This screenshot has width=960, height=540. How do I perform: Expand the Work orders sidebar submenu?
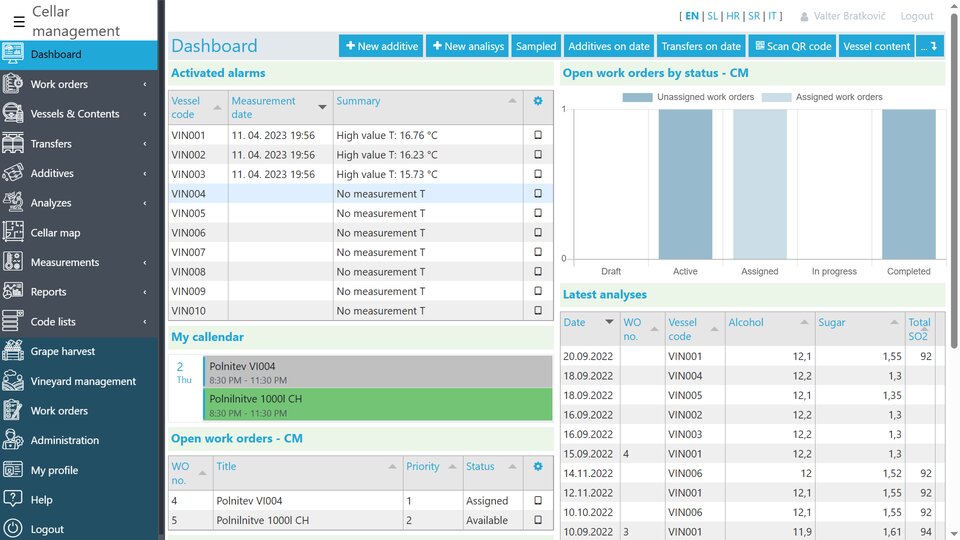click(144, 85)
